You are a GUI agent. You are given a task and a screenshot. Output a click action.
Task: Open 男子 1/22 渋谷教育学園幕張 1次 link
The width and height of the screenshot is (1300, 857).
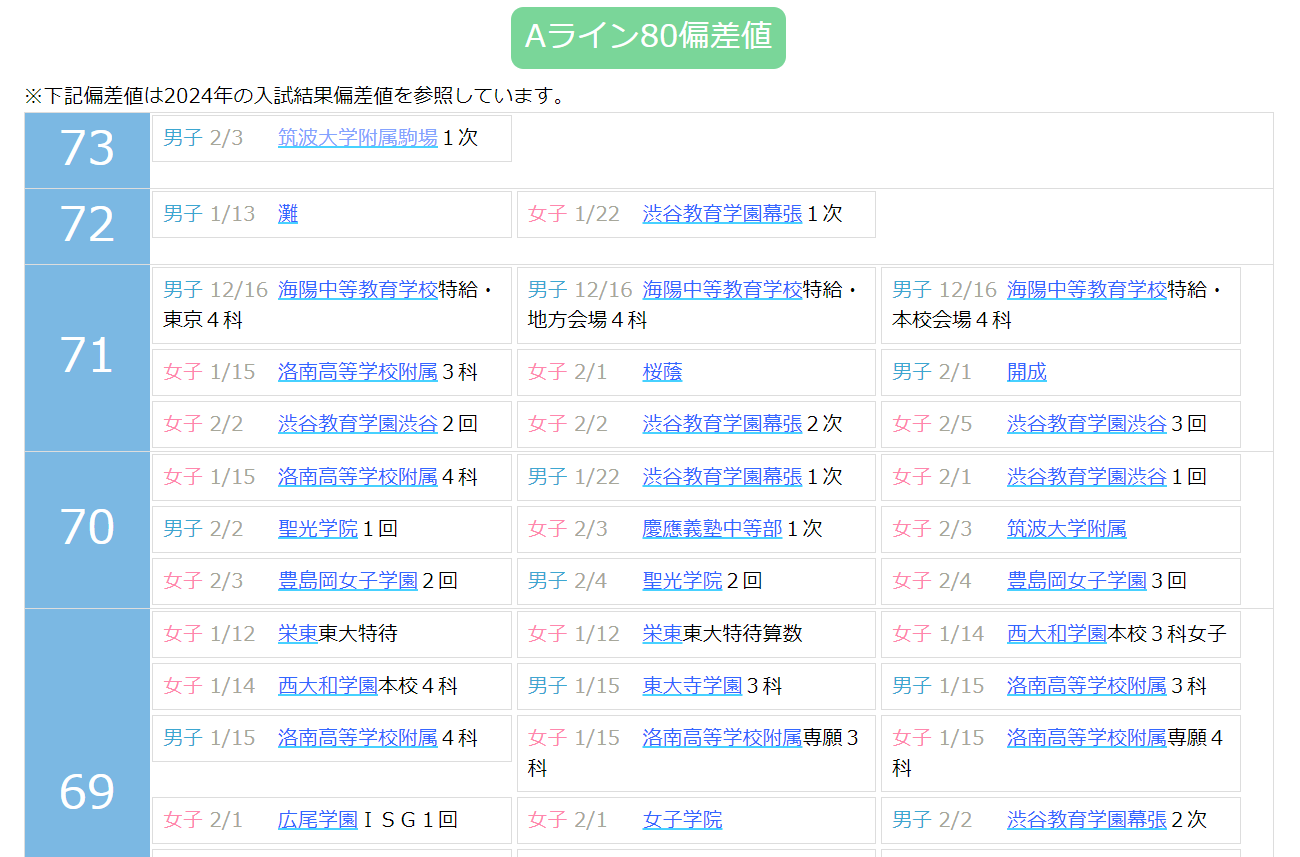click(722, 477)
